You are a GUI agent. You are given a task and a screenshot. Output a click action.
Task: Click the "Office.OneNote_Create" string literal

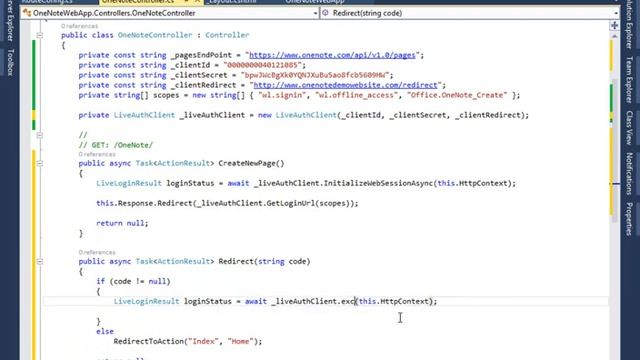(x=457, y=95)
